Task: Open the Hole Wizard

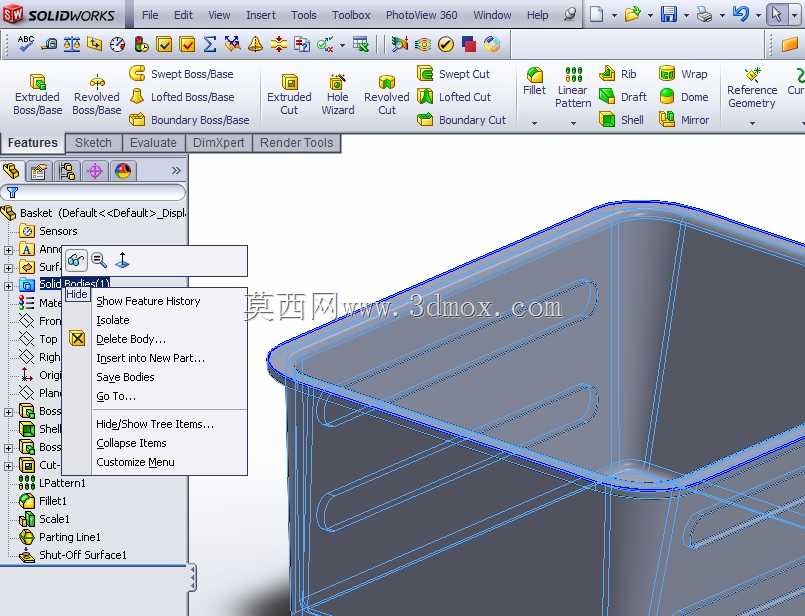Action: 338,94
